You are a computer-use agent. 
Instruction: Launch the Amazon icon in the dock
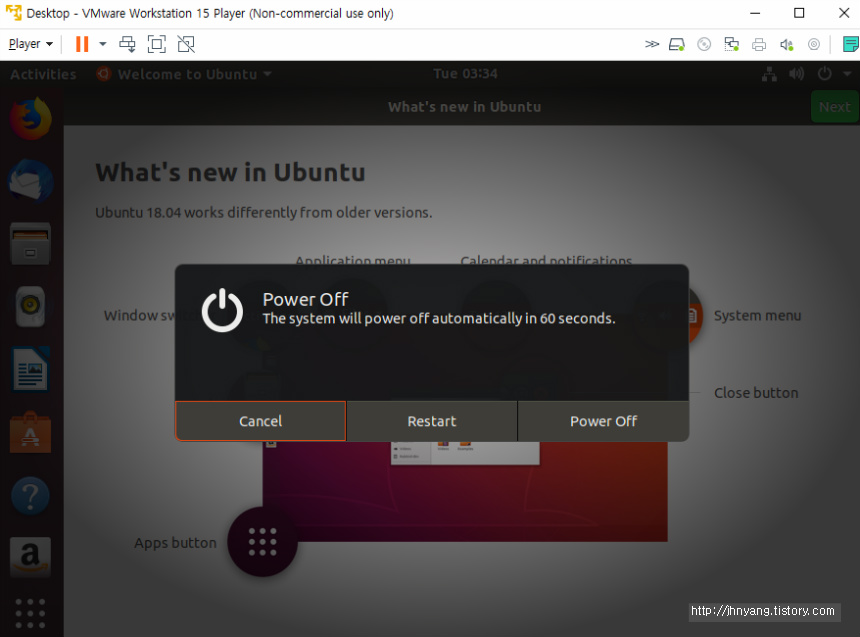point(31,556)
